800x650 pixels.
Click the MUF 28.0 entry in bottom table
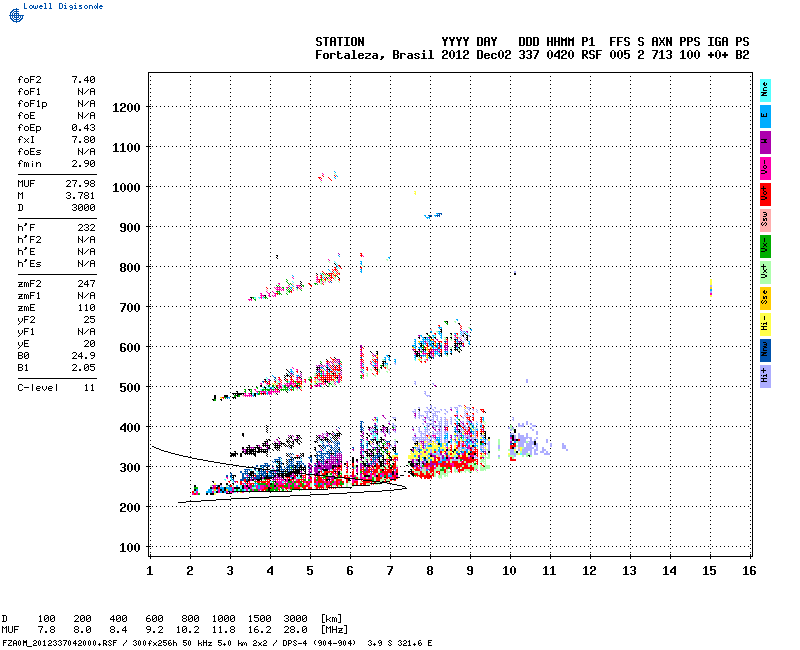(x=295, y=630)
